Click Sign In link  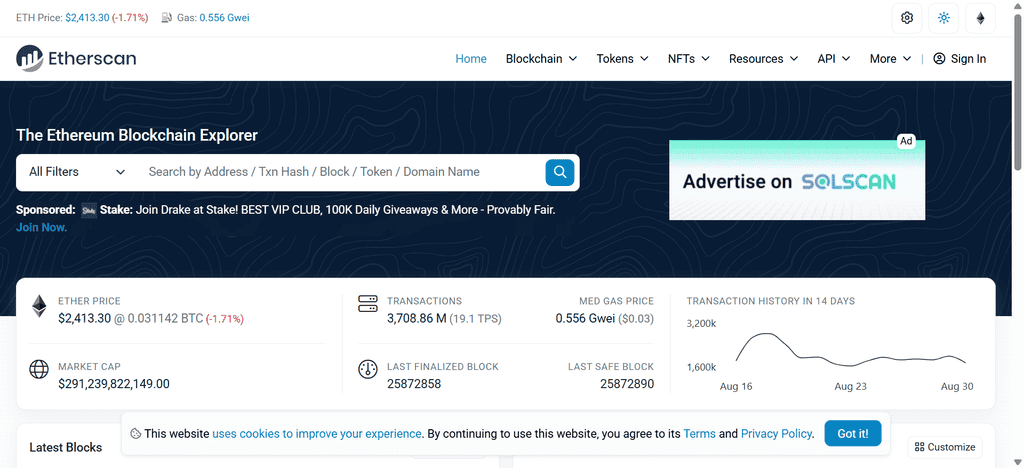(x=960, y=59)
